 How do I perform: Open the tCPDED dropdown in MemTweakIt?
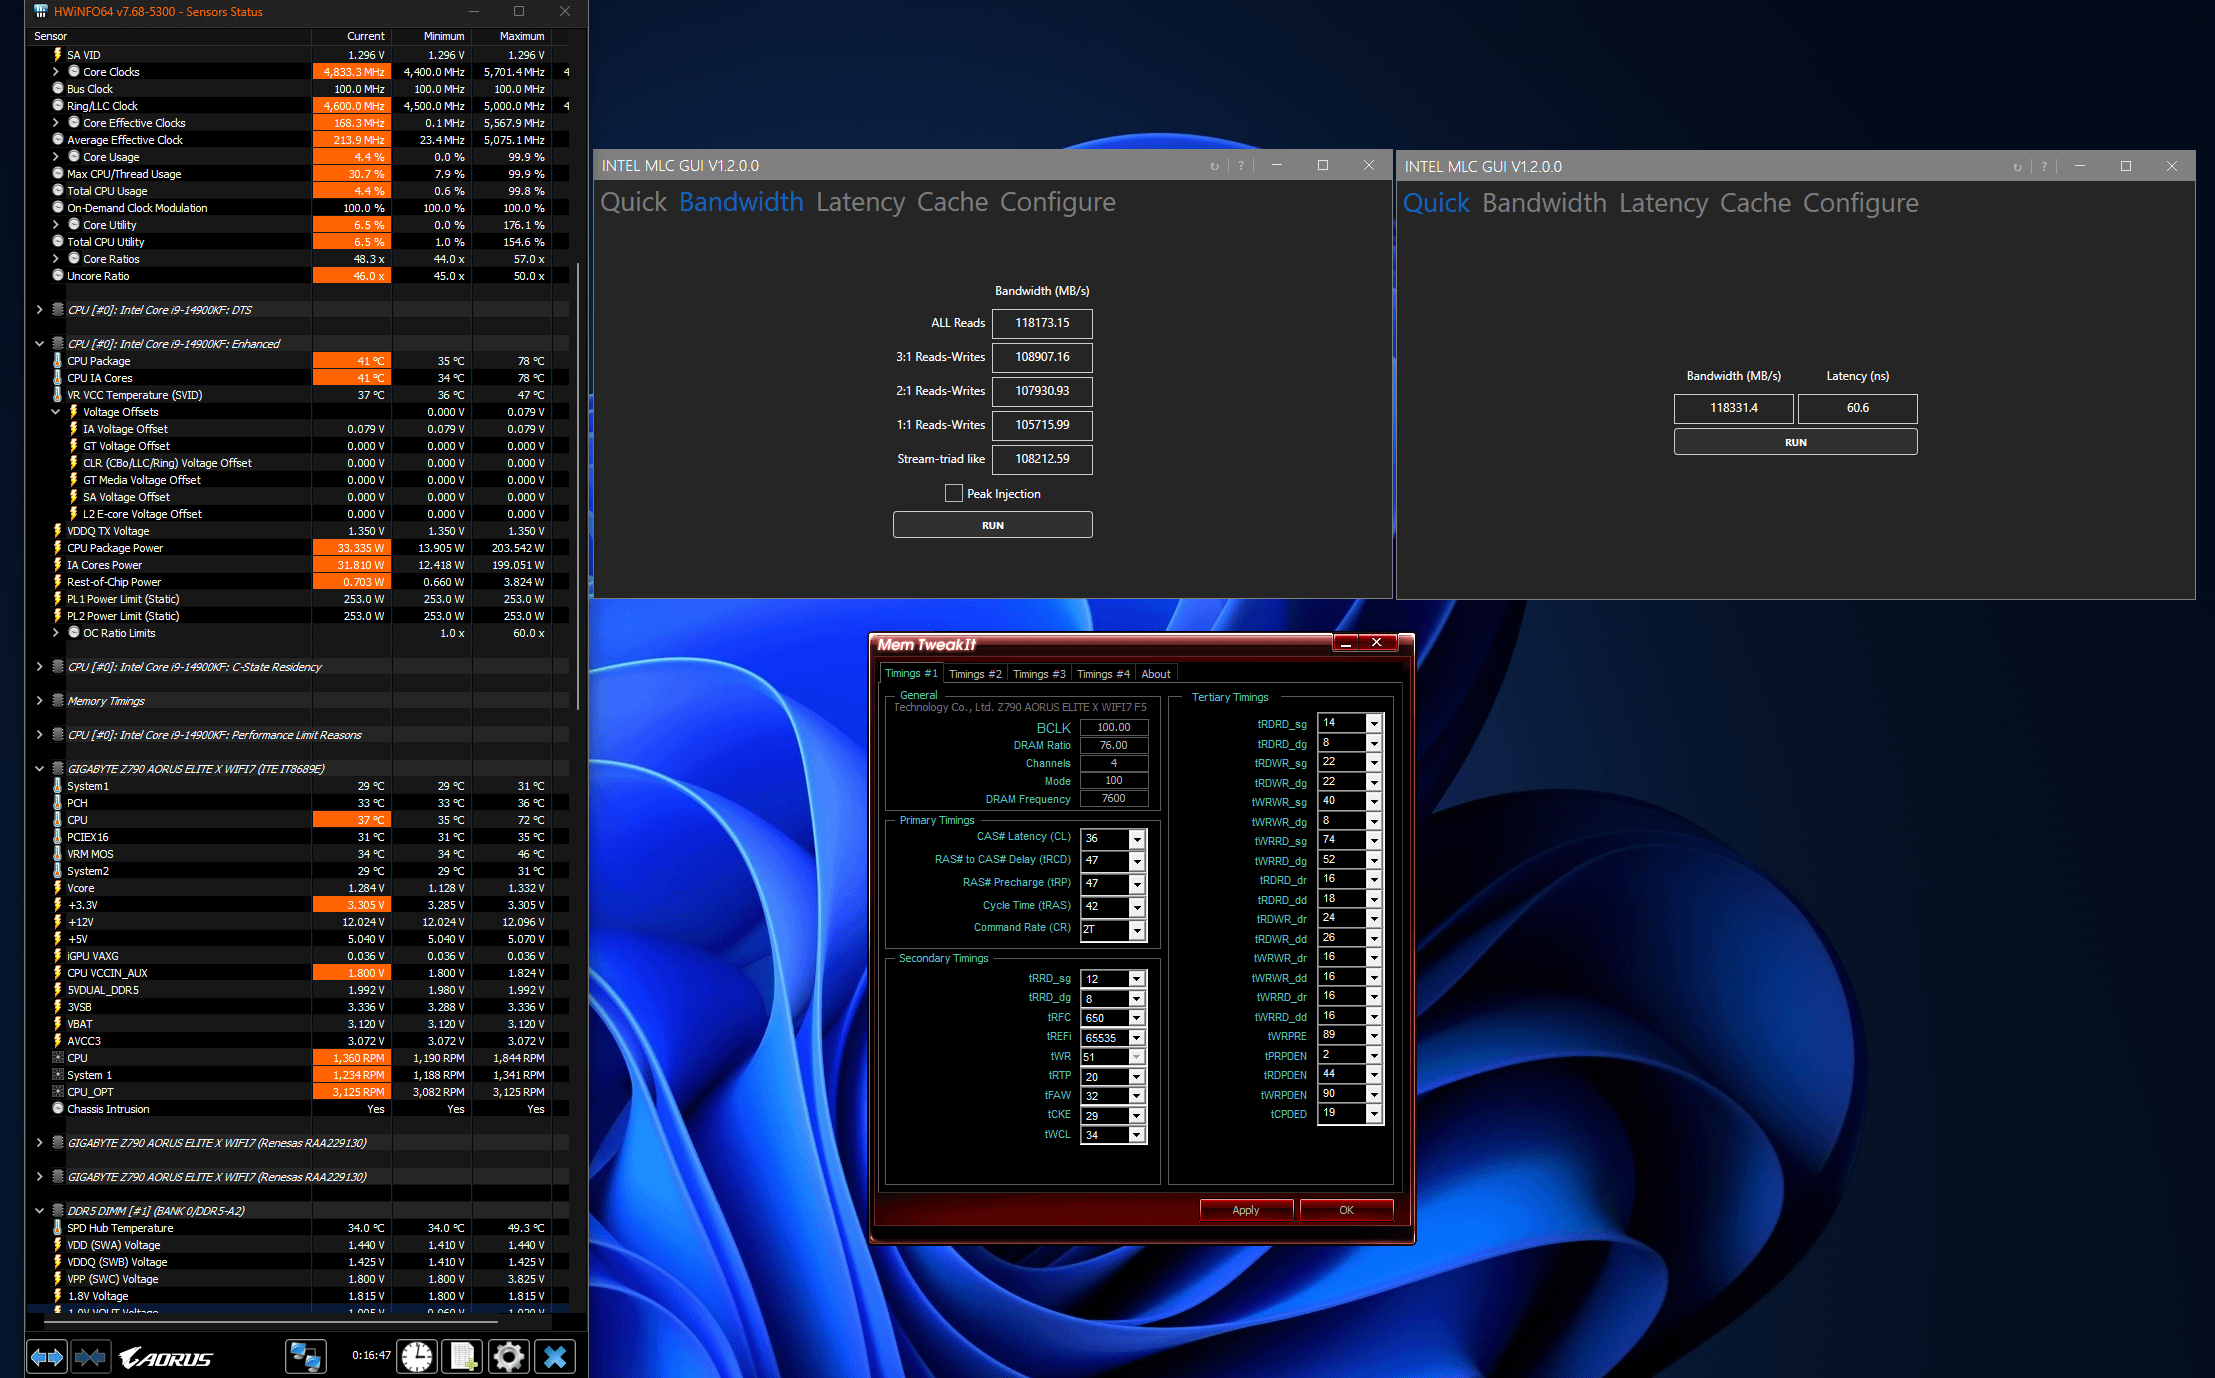tap(1374, 1113)
